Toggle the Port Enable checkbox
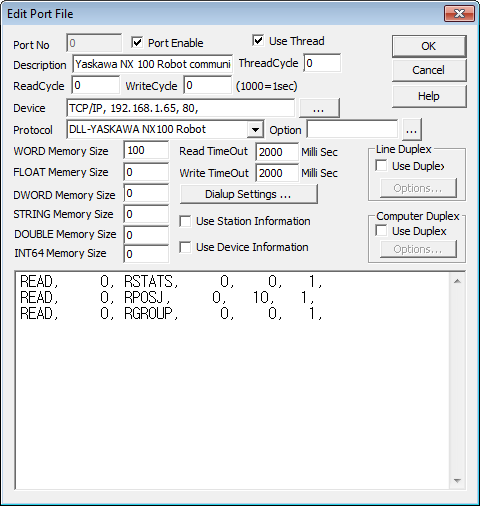Viewport: 480px width, 506px height. tap(137, 42)
